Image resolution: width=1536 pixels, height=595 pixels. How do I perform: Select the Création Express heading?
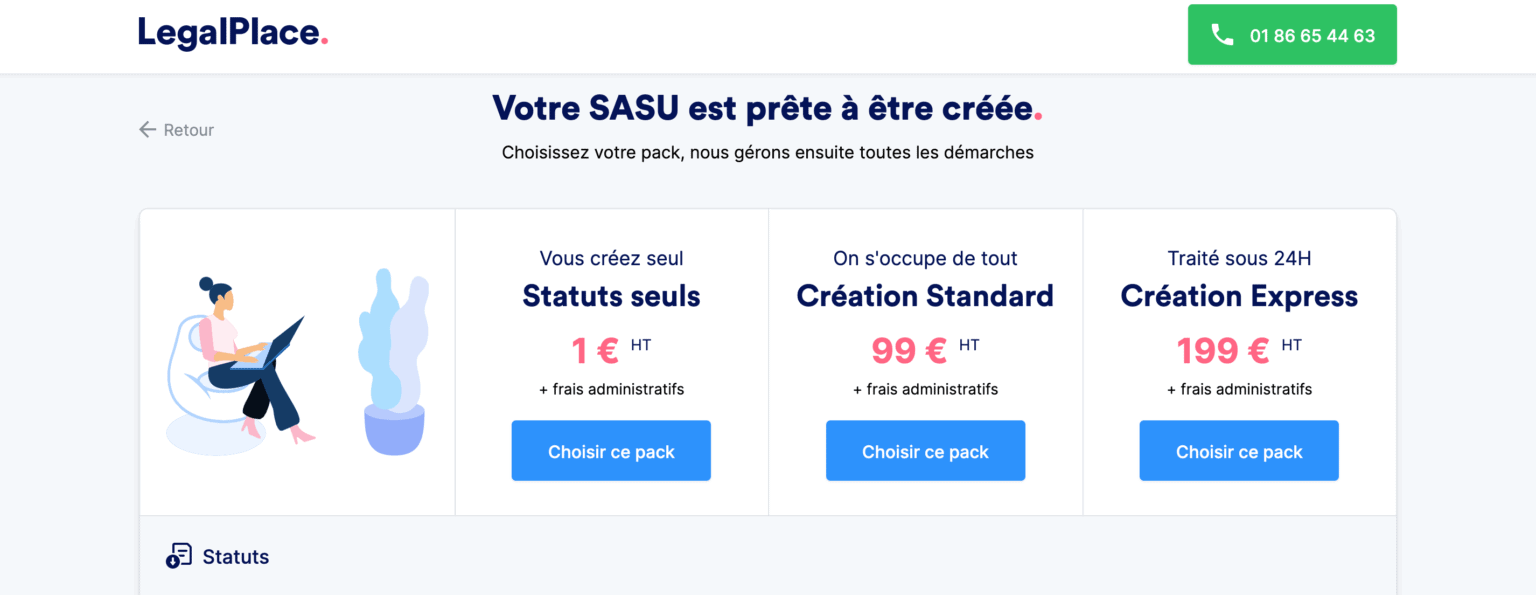pos(1239,296)
